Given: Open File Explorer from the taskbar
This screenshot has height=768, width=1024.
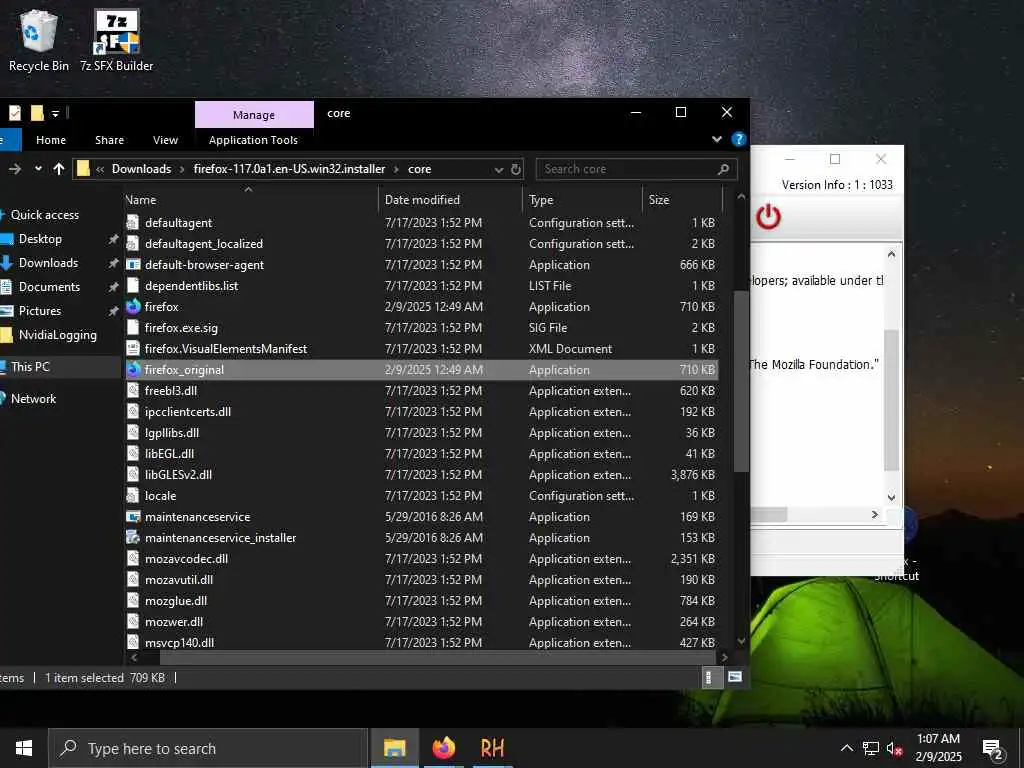Looking at the screenshot, I should pyautogui.click(x=394, y=748).
